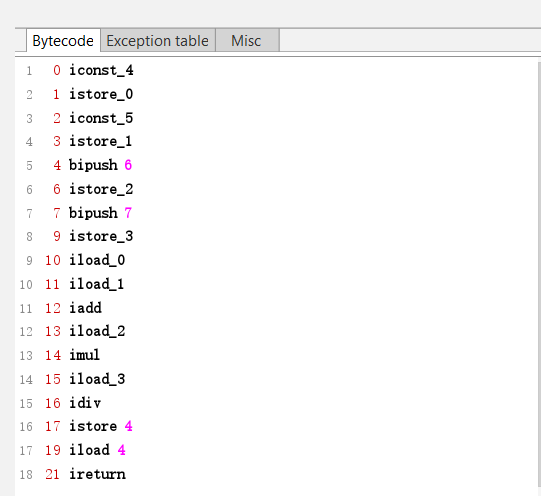The height and width of the screenshot is (496, 541).
Task: Click the vertical scrollbar of bytecode view
Action: 539,276
